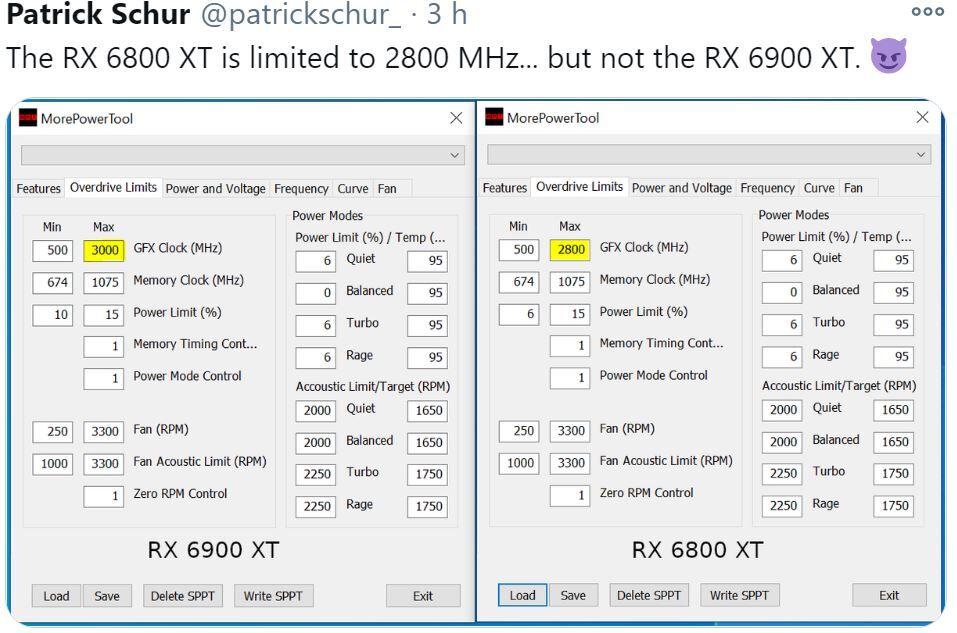Click Quiet acoustic limit 2000 field in RX 6900 XT
Viewport: 957px width, 633px height.
pyautogui.click(x=316, y=410)
